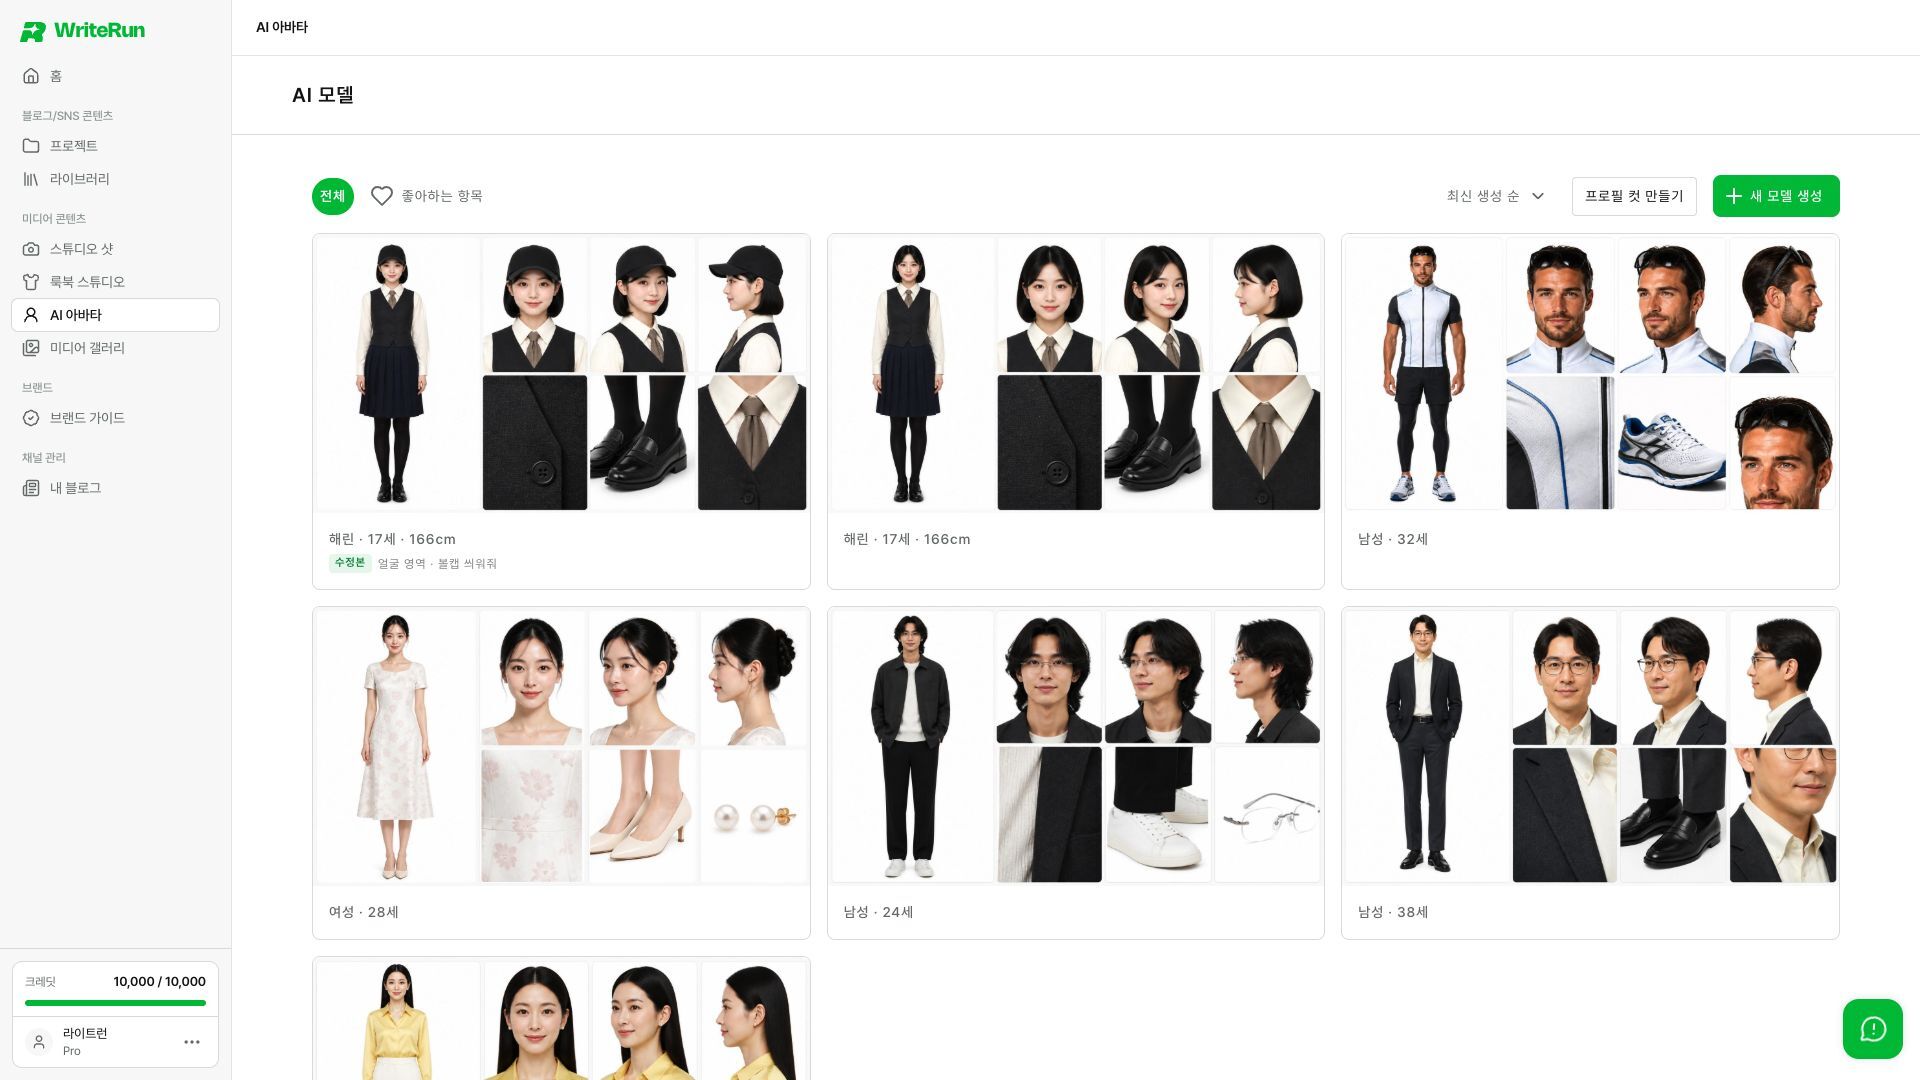Image resolution: width=1920 pixels, height=1080 pixels.
Task: Open the 미디어 갤러리 image icon
Action: (31, 348)
